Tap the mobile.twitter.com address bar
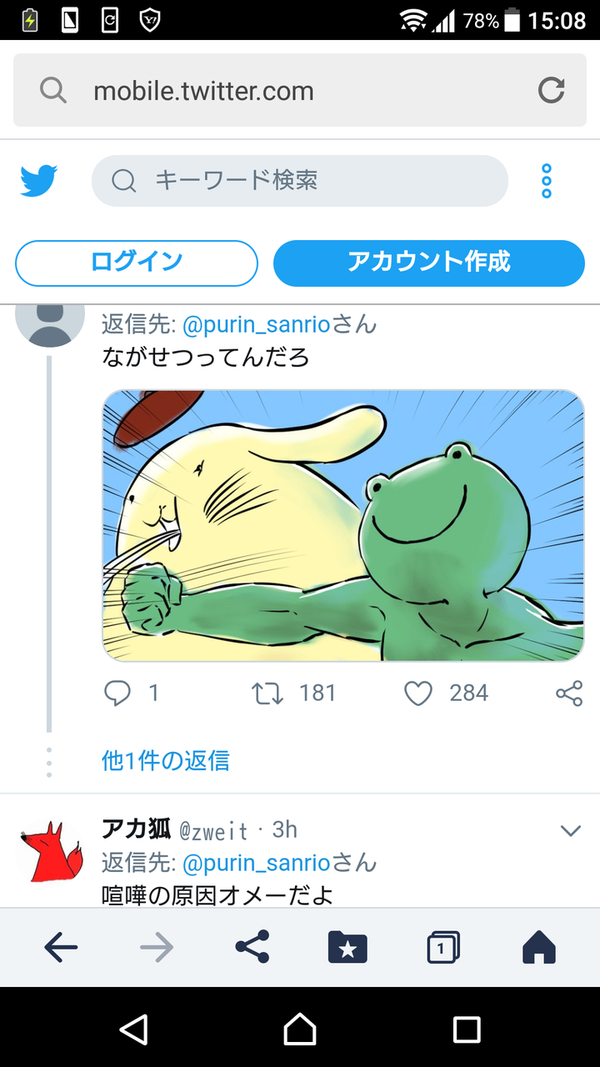 (x=300, y=90)
